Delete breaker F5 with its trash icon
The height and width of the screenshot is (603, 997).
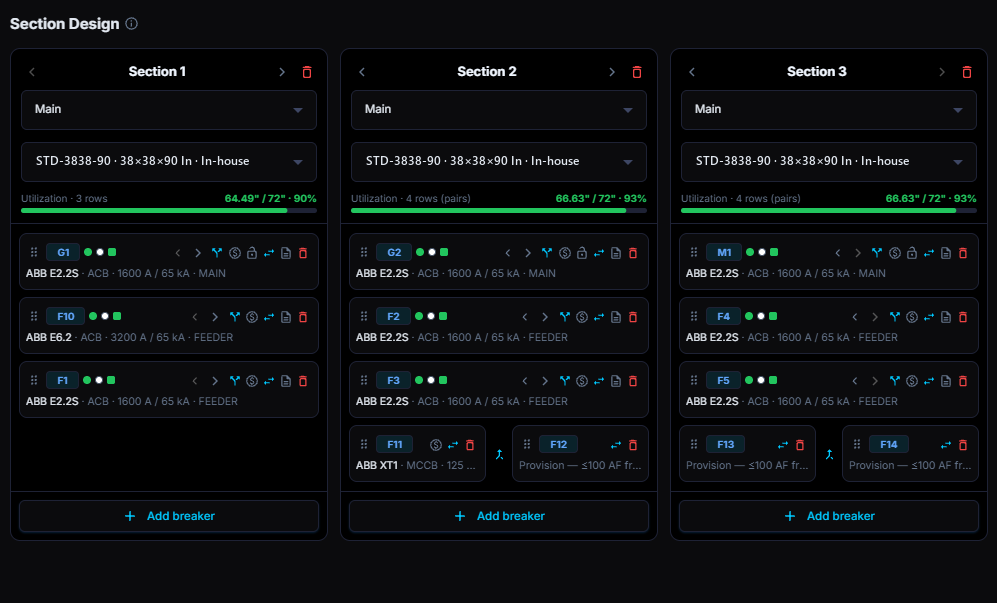coord(963,381)
